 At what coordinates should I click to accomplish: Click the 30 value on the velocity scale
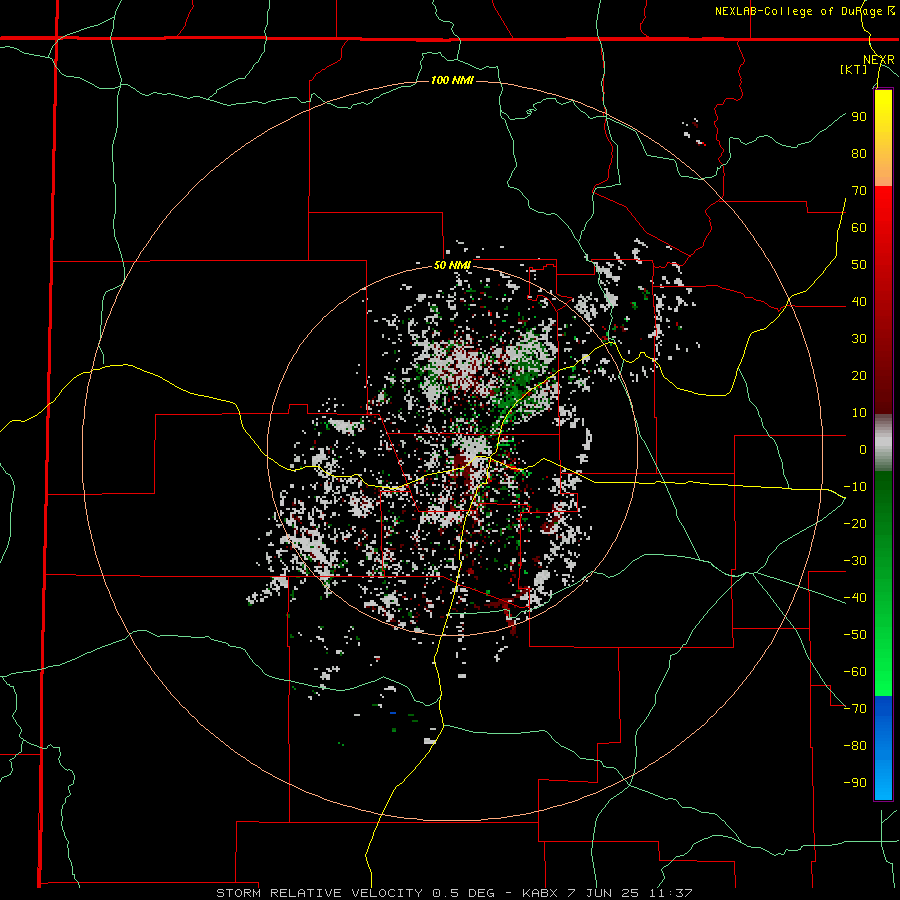click(859, 339)
